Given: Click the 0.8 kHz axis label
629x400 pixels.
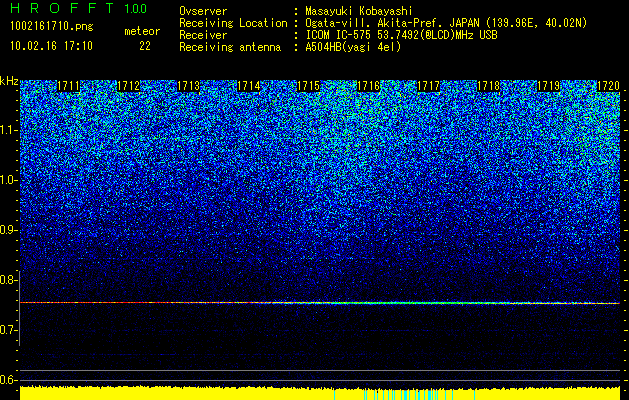Looking at the screenshot, I should tap(8, 280).
